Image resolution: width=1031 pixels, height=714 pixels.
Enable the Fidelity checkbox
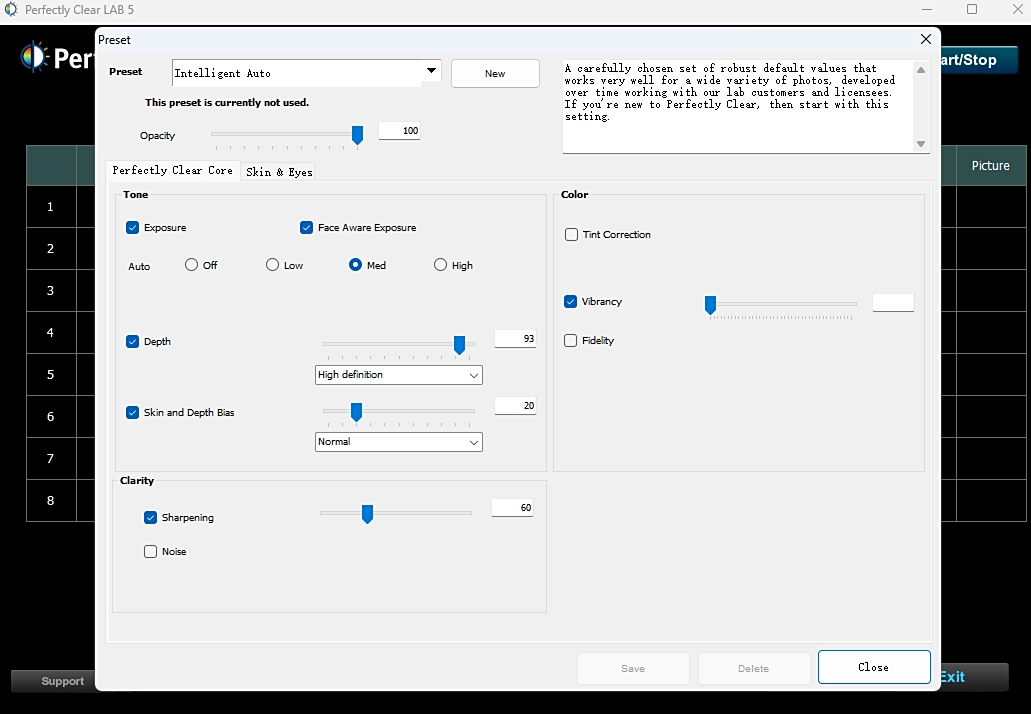tap(571, 341)
